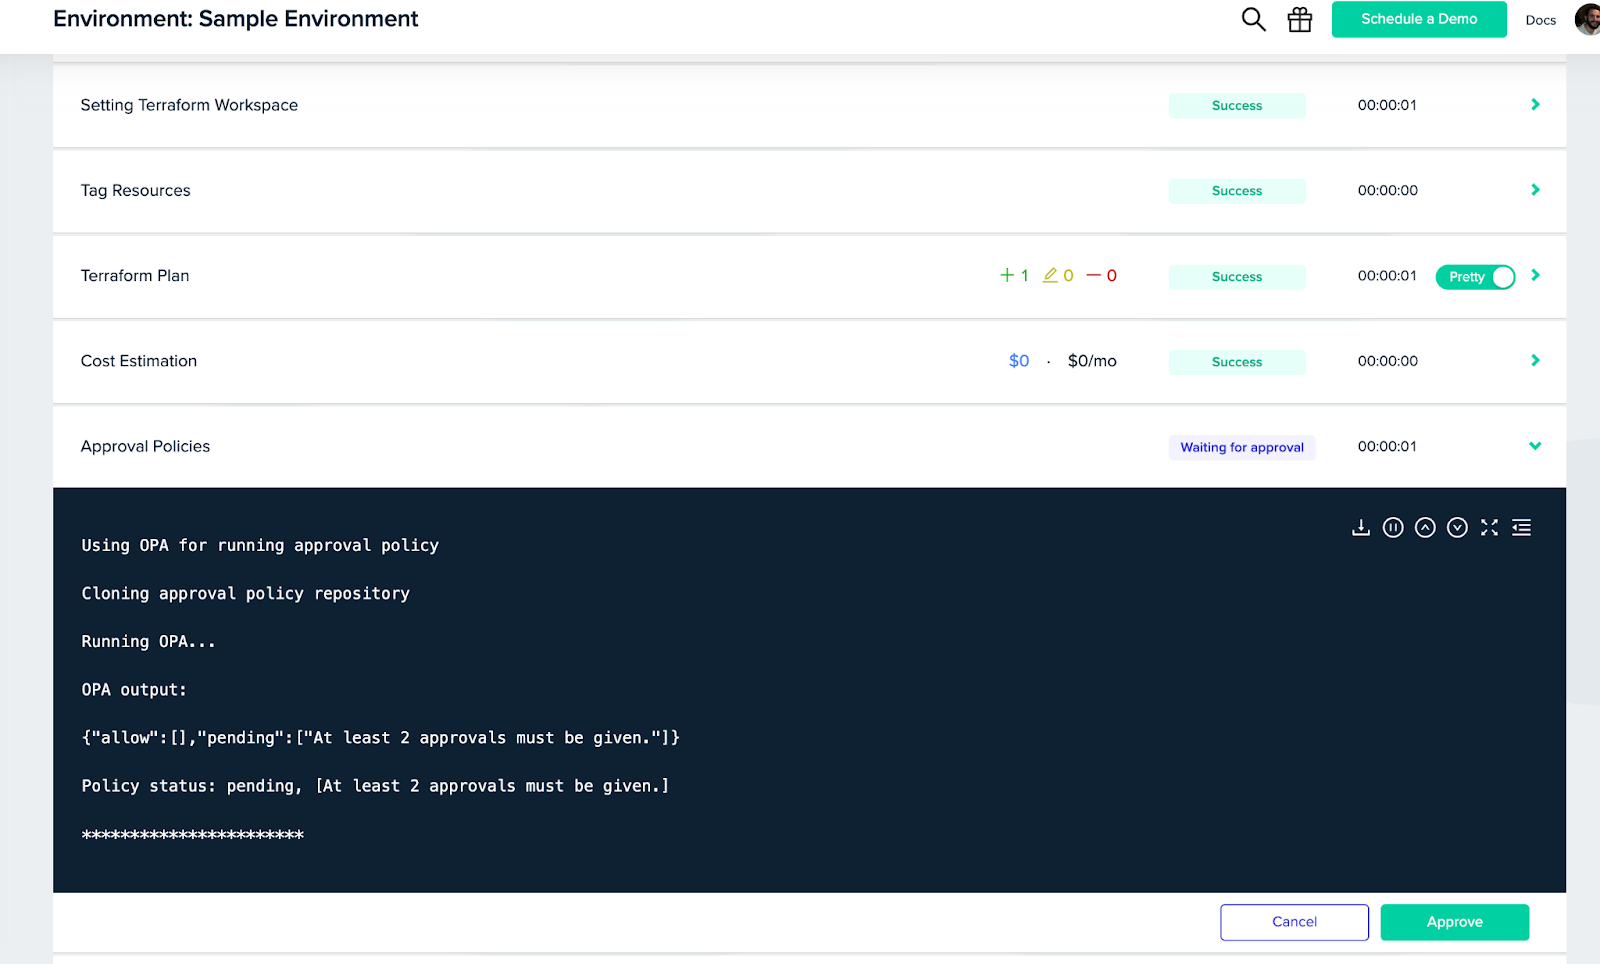The height and width of the screenshot is (964, 1600).
Task: Expand the Cost Estimation step
Action: pyautogui.click(x=1535, y=360)
